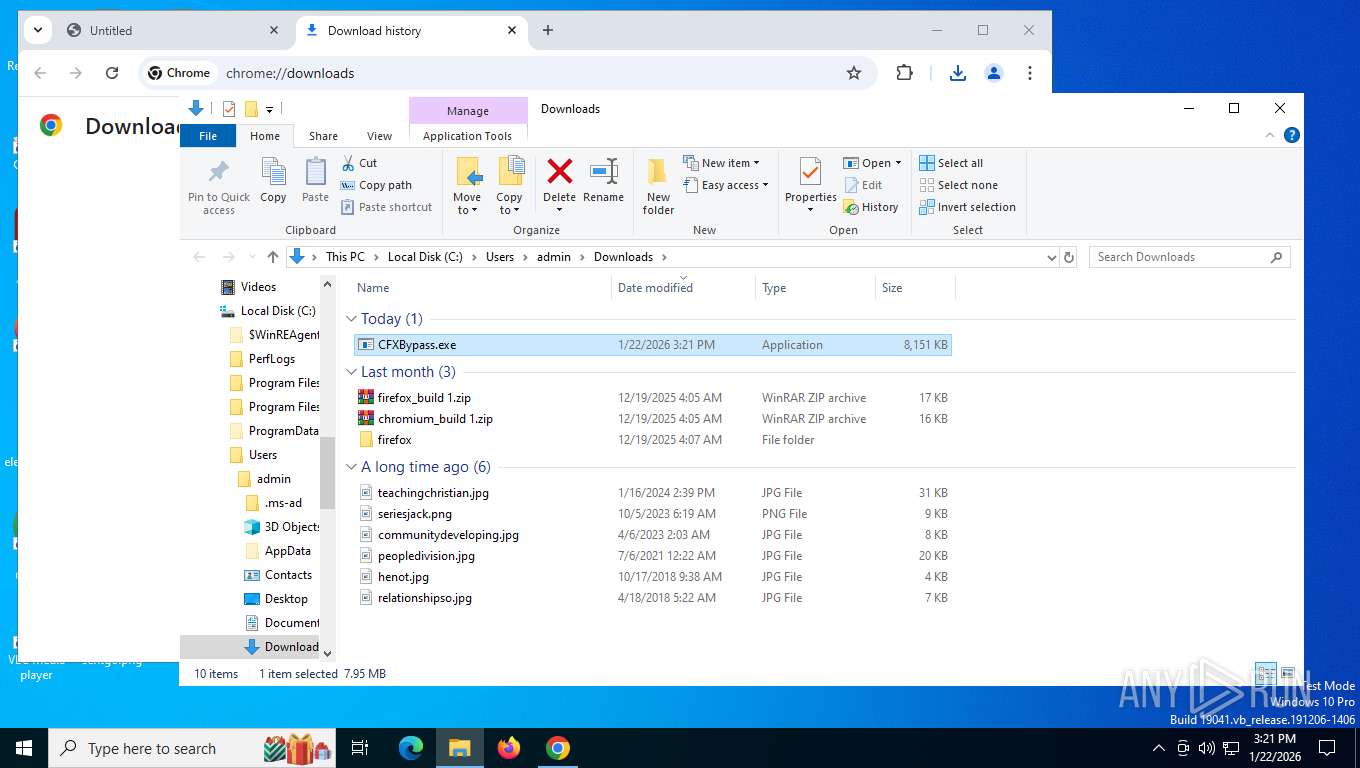The height and width of the screenshot is (768, 1360).
Task: Select CFXBypass.exe file
Action: coord(653,345)
